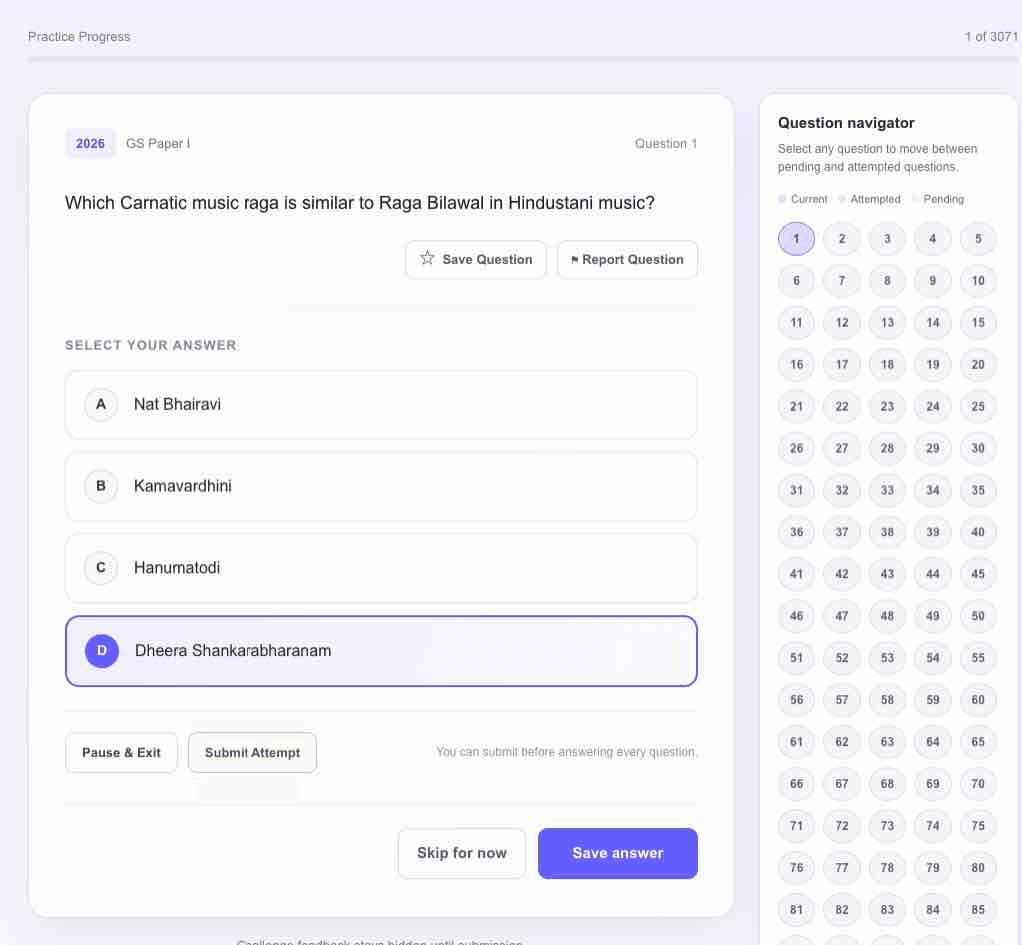Jump to question 9
The width and height of the screenshot is (1022, 945).
coord(933,281)
